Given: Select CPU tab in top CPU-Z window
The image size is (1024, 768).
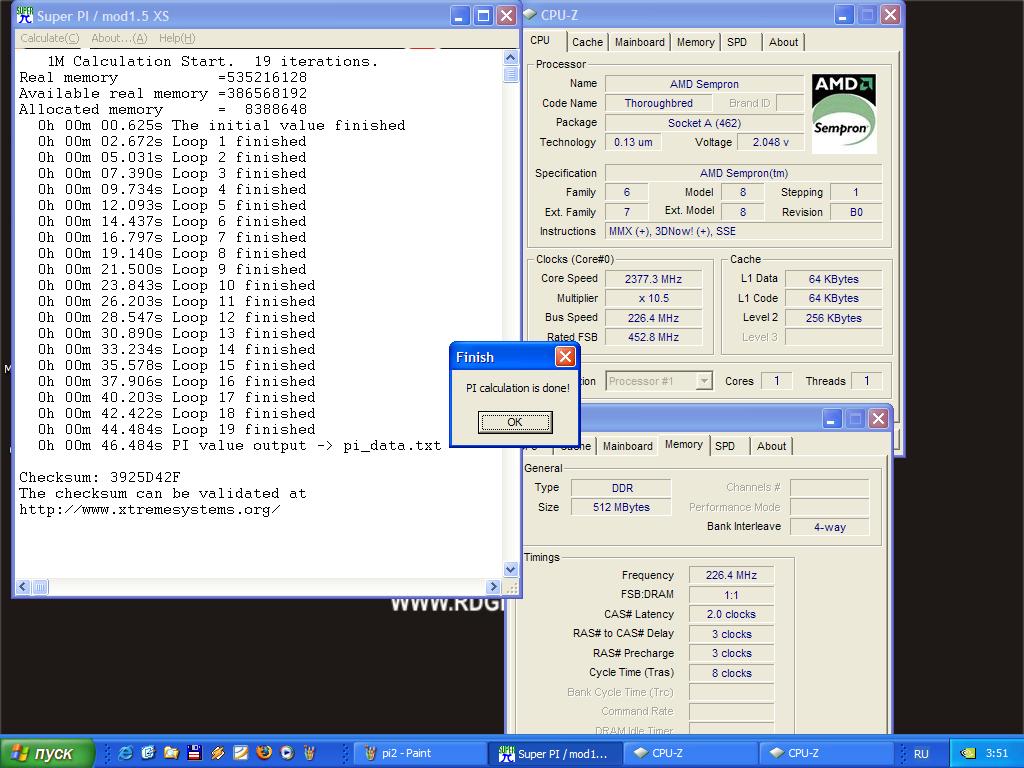Looking at the screenshot, I should pos(540,40).
